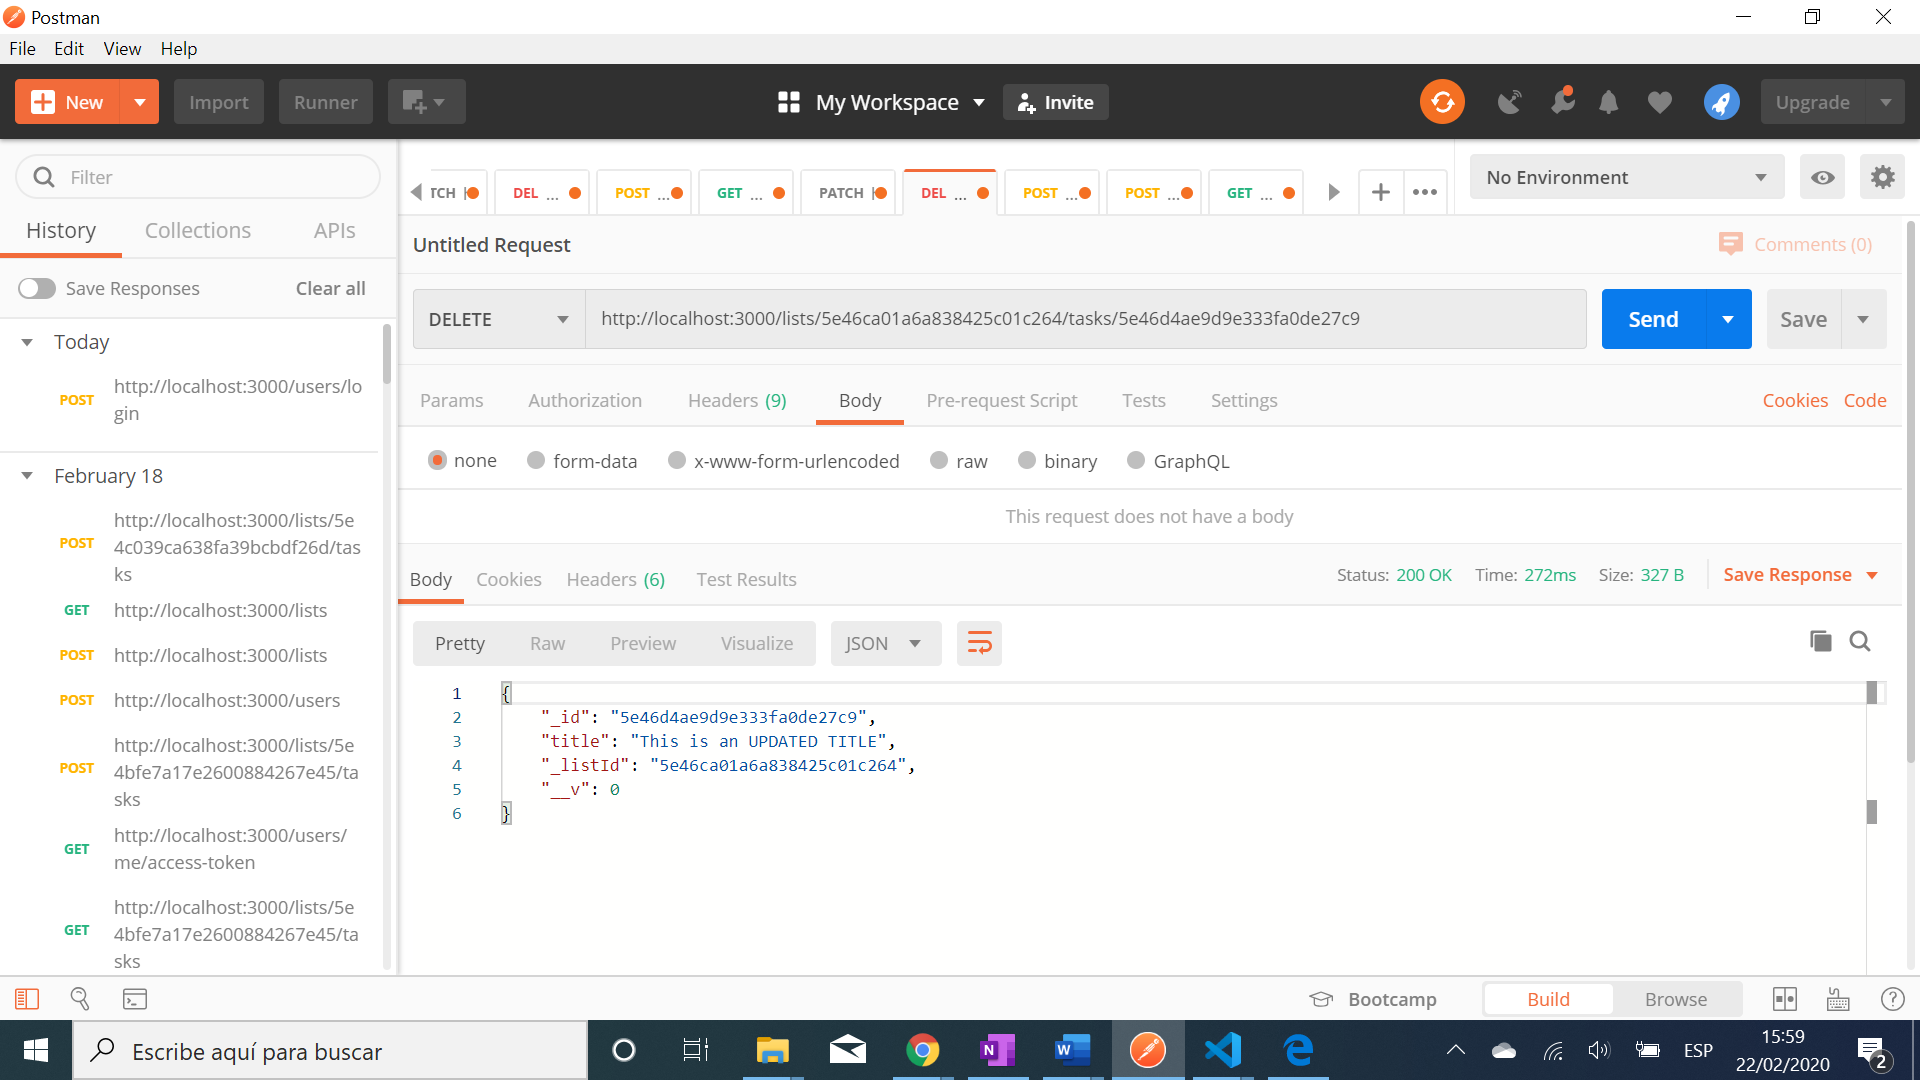Open the Pre-request Script tab
This screenshot has width=1920, height=1080.
pos(1001,400)
